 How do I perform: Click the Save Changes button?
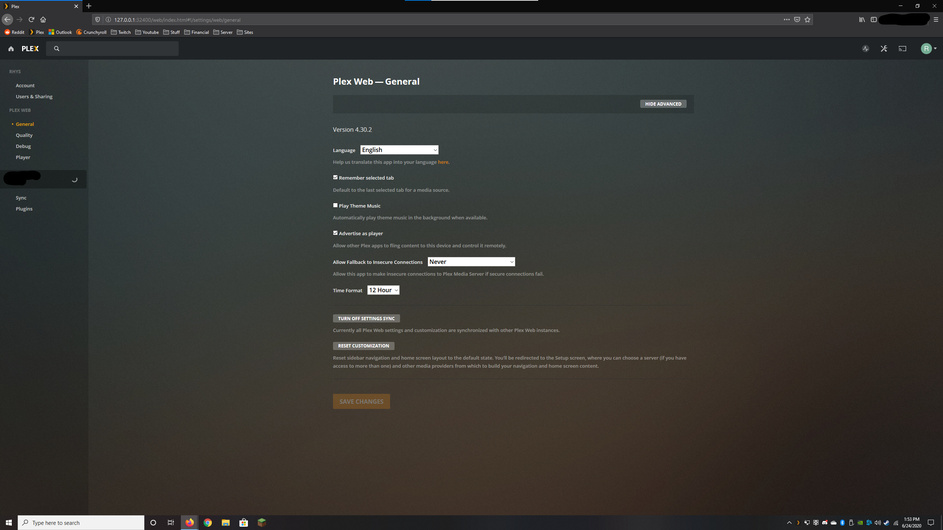tap(361, 401)
